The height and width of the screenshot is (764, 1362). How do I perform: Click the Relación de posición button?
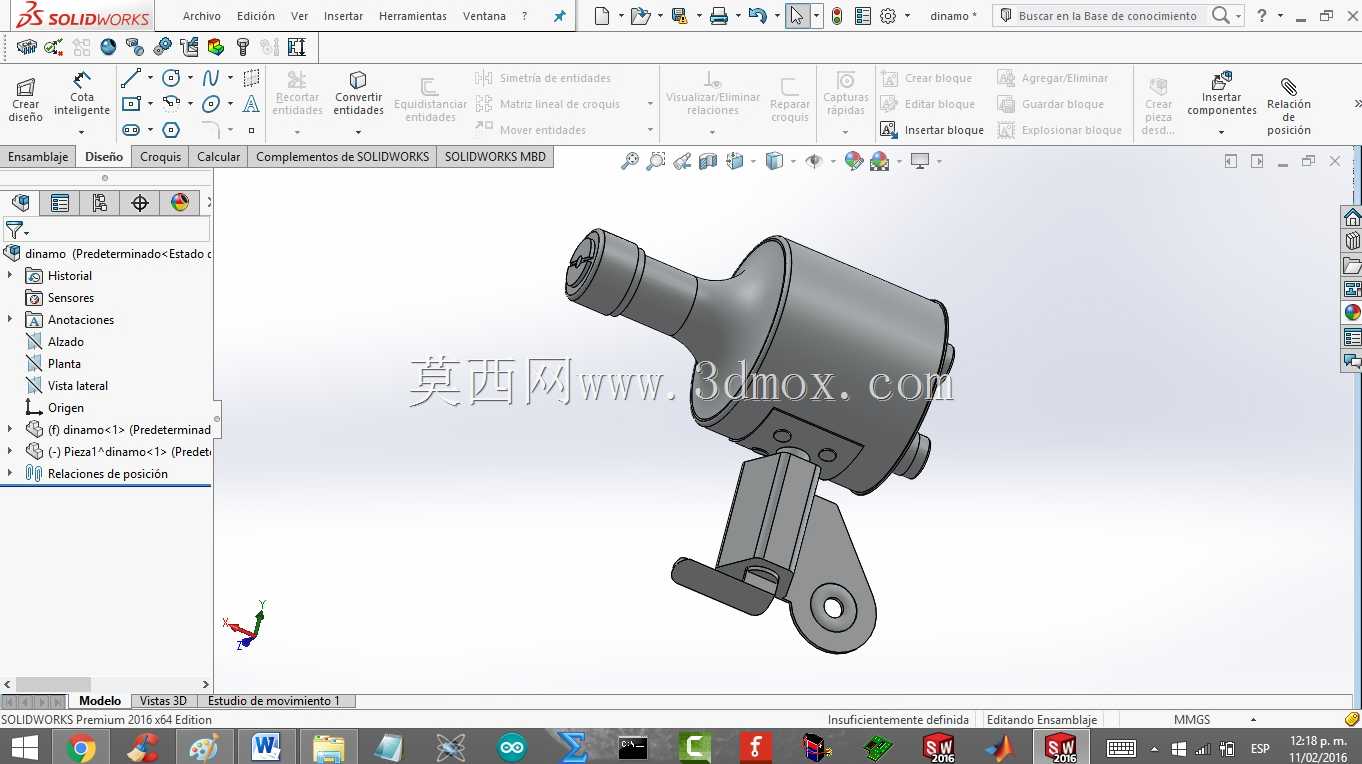point(1289,105)
